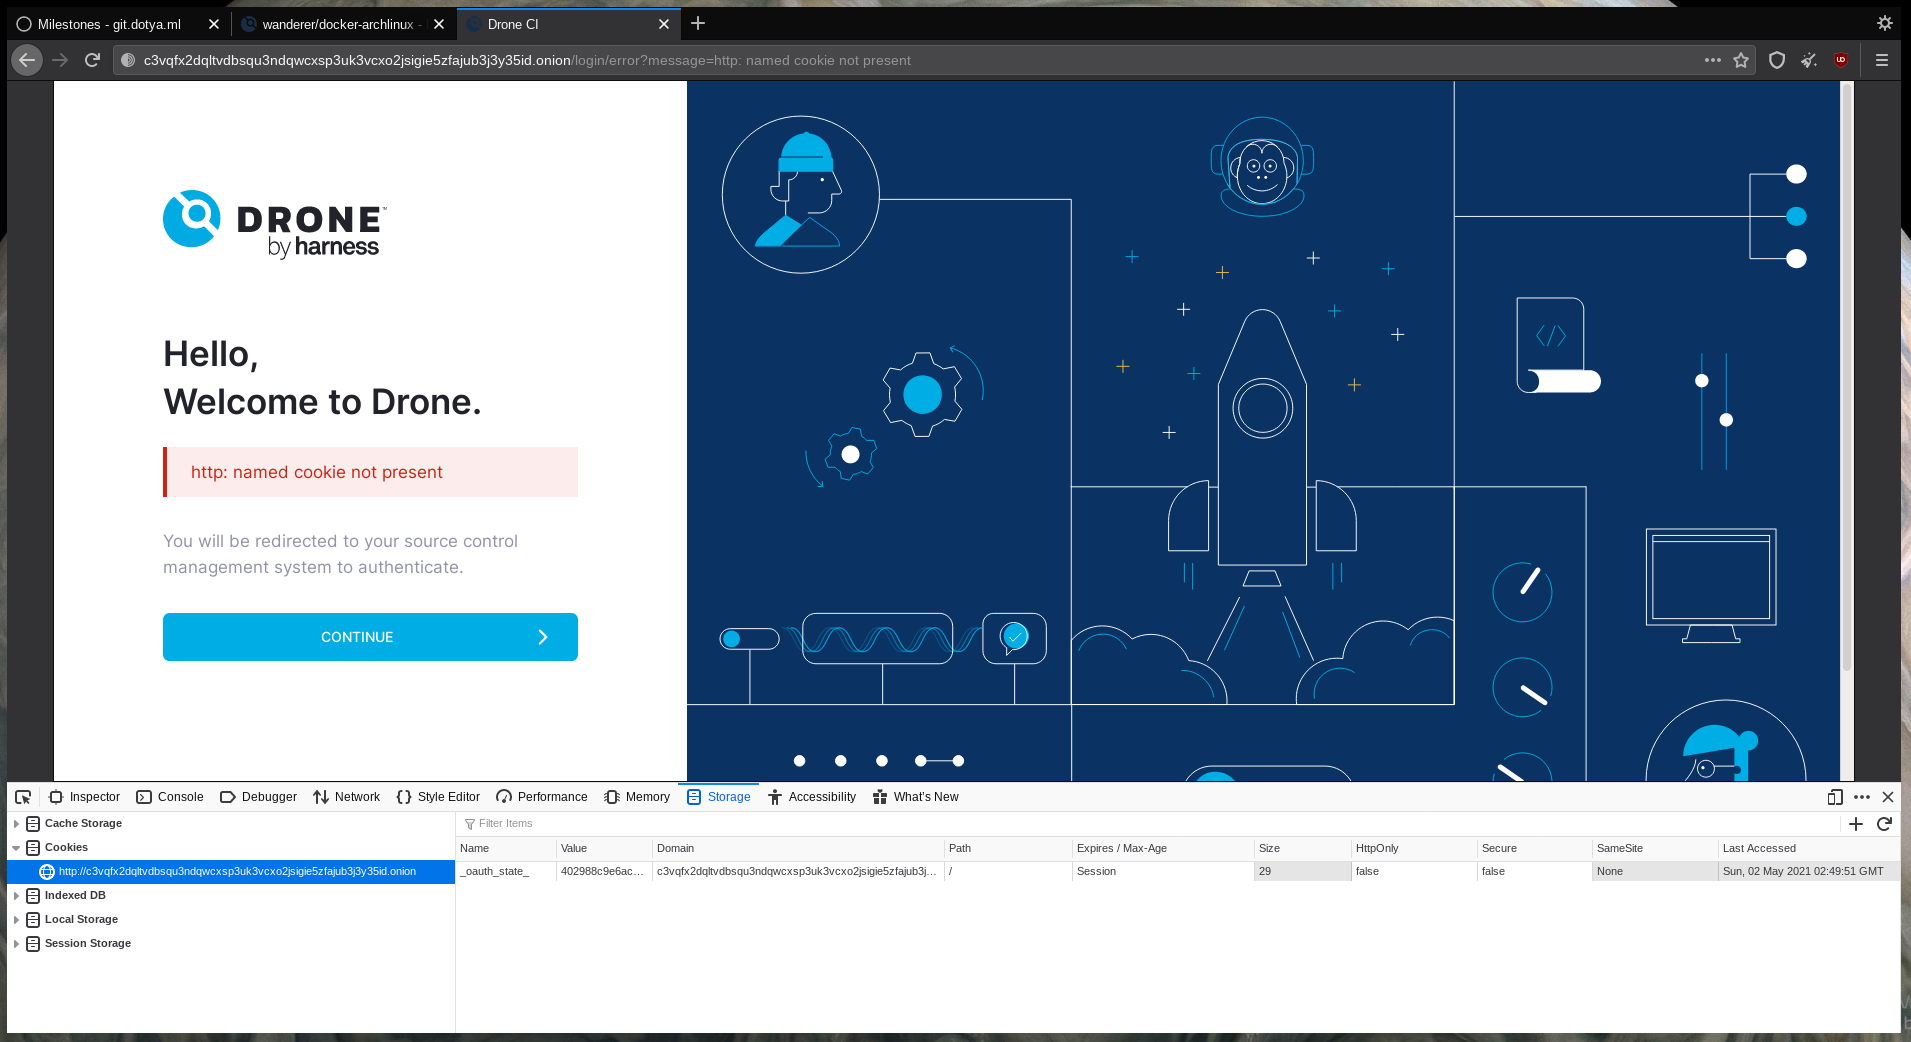Bookmark this page with the star icon
1911x1042 pixels.
pos(1741,60)
